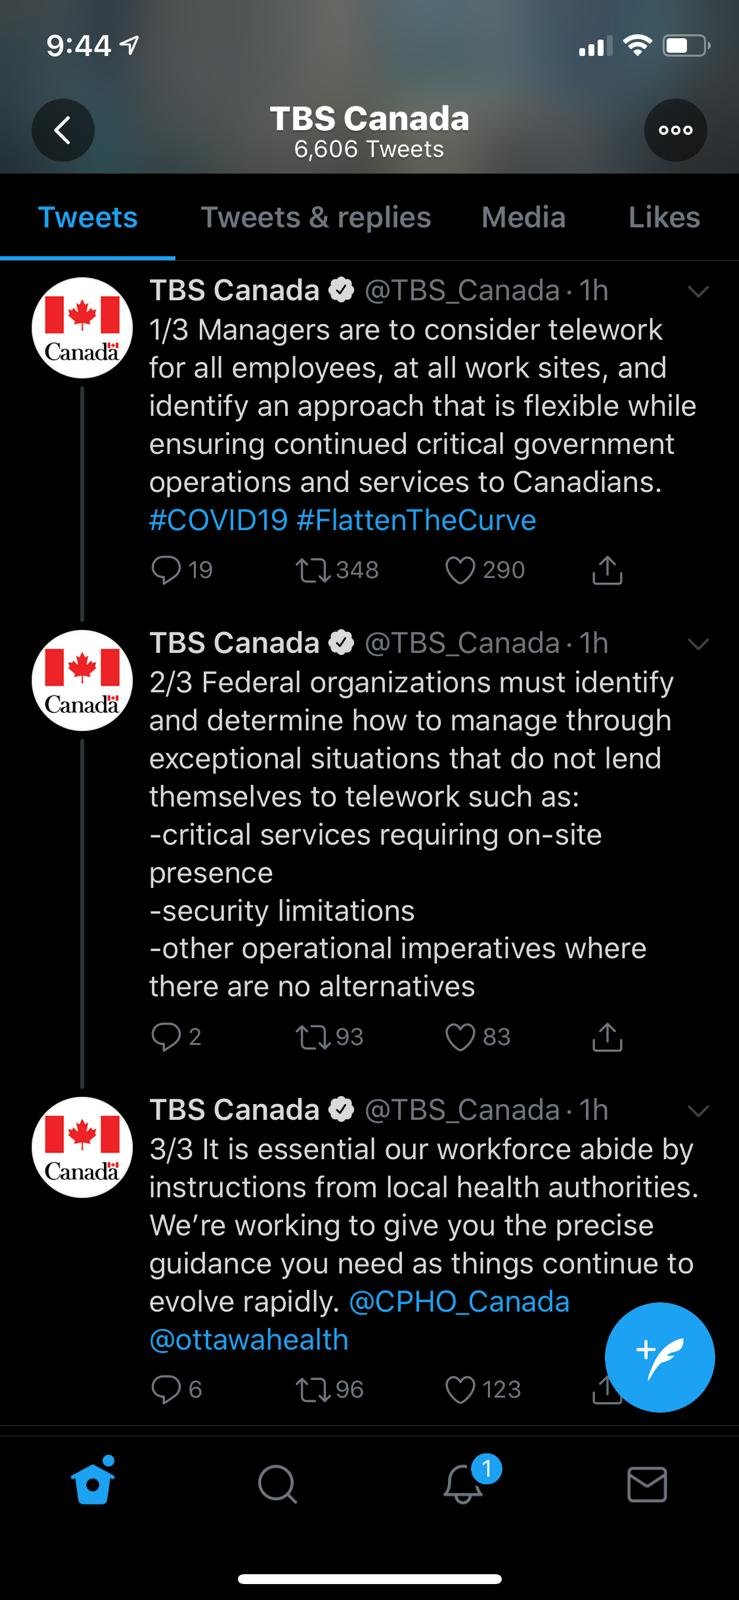
Task: Expand the chevron on the 3/3 tweet
Action: point(698,1110)
